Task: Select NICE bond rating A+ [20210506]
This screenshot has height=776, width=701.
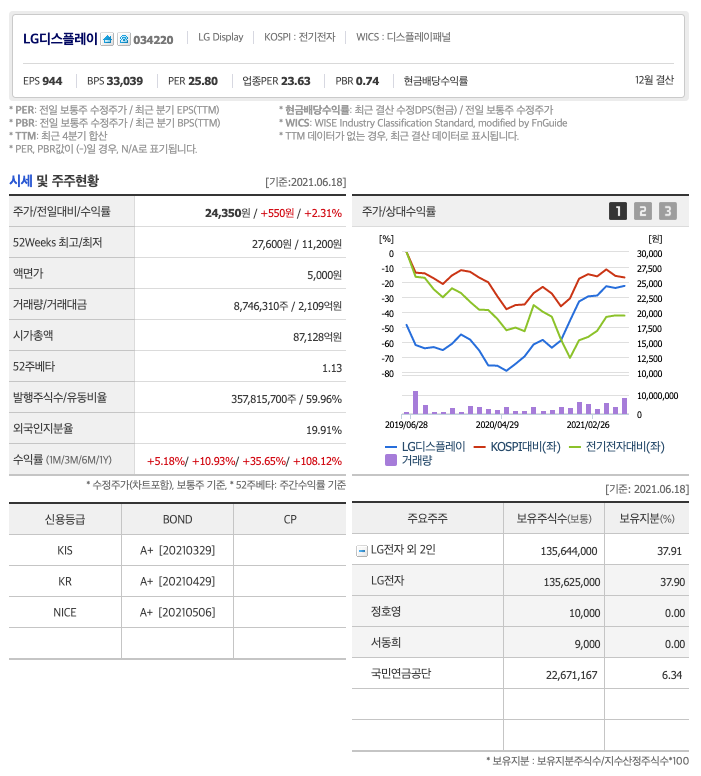Action: [177, 613]
